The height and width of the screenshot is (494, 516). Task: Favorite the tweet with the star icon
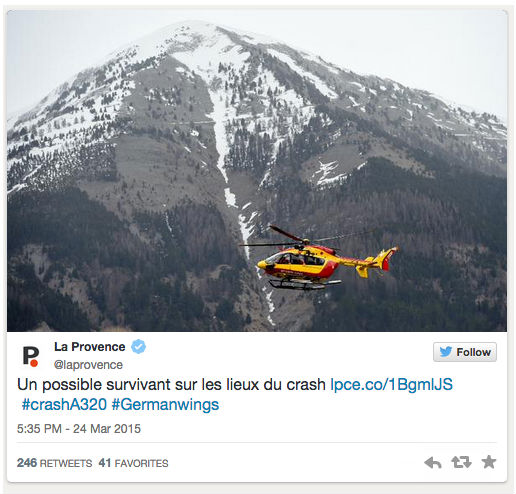click(489, 462)
